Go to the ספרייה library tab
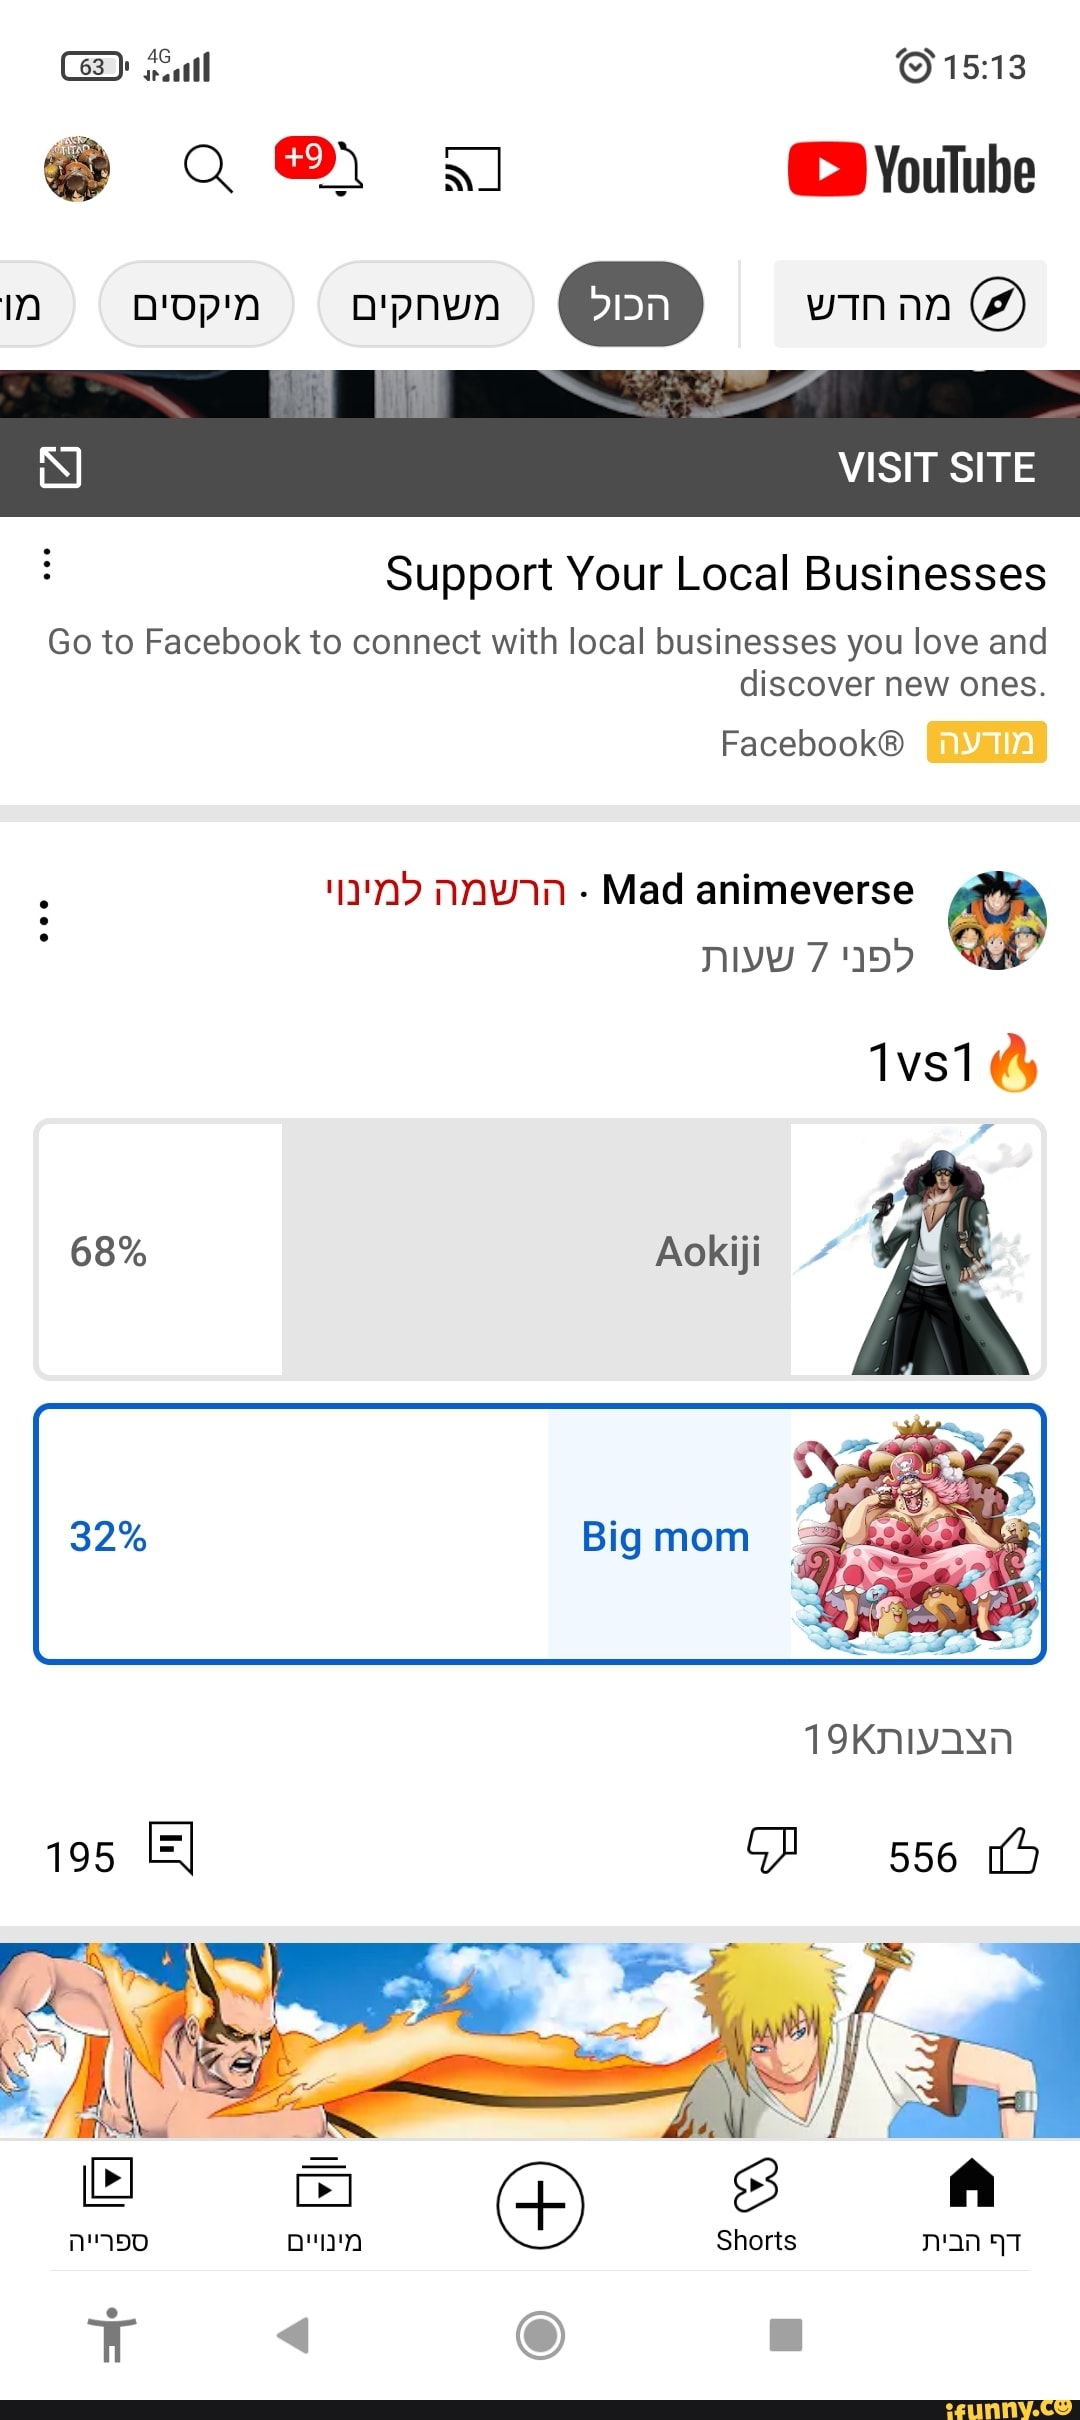 [108, 2205]
